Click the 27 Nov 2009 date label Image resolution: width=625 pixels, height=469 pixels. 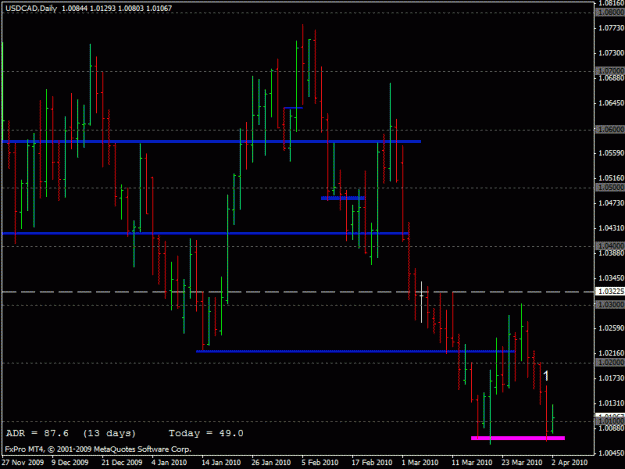point(22,463)
